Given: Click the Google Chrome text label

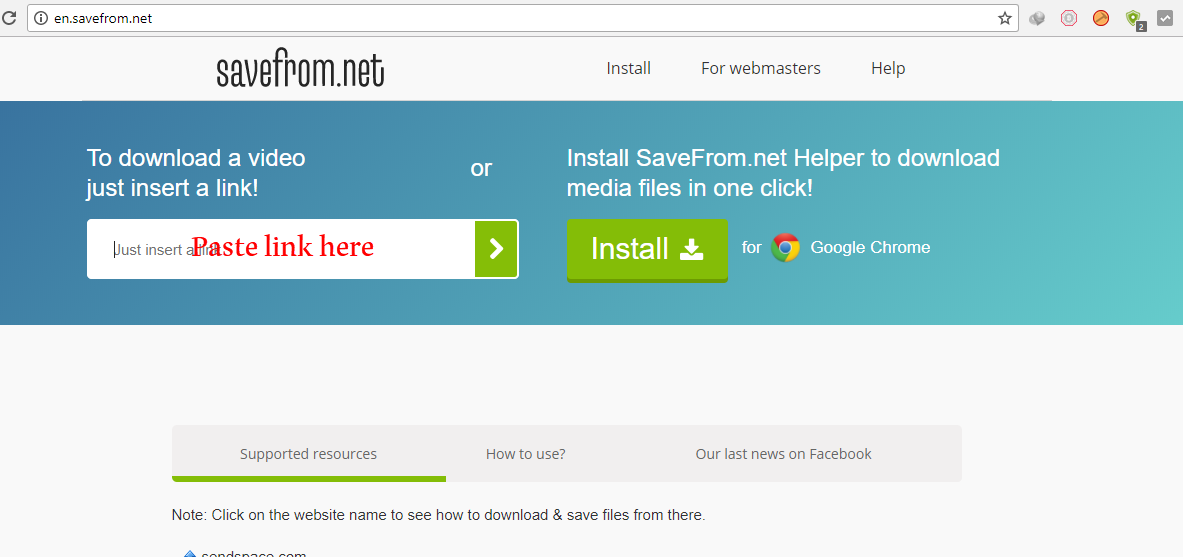Looking at the screenshot, I should pos(870,248).
